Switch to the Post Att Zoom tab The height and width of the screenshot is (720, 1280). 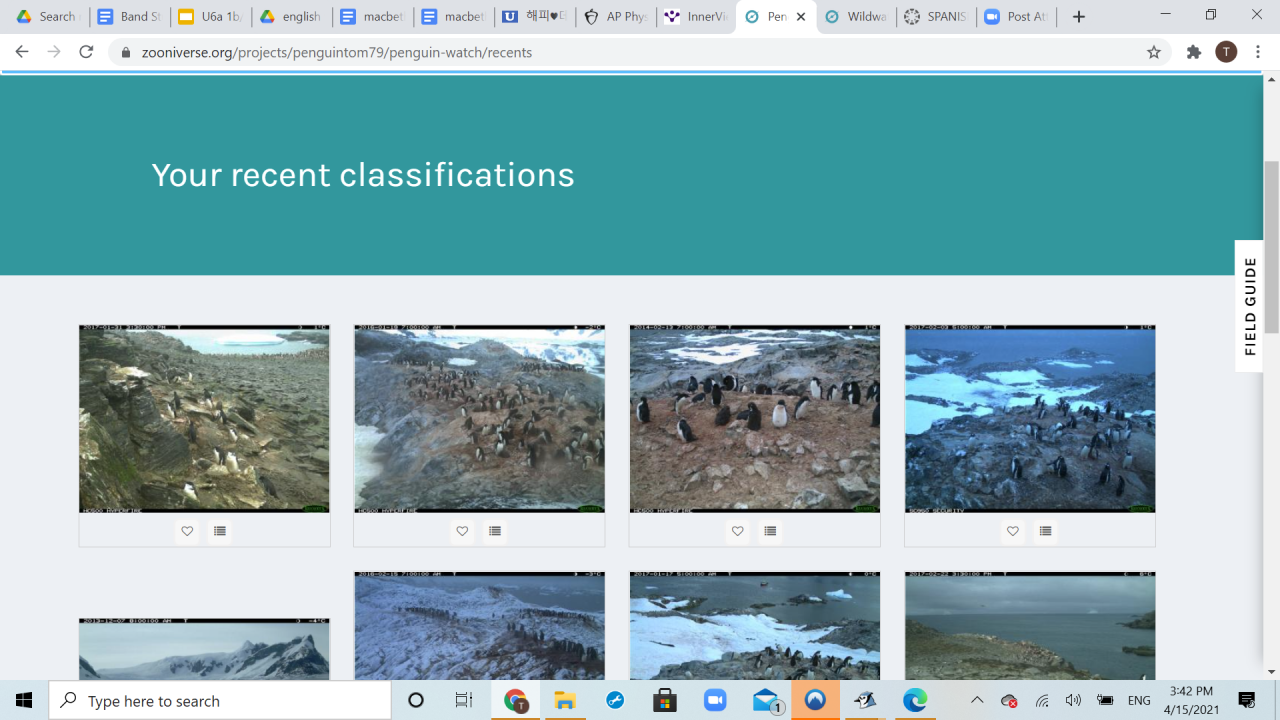tap(1017, 17)
